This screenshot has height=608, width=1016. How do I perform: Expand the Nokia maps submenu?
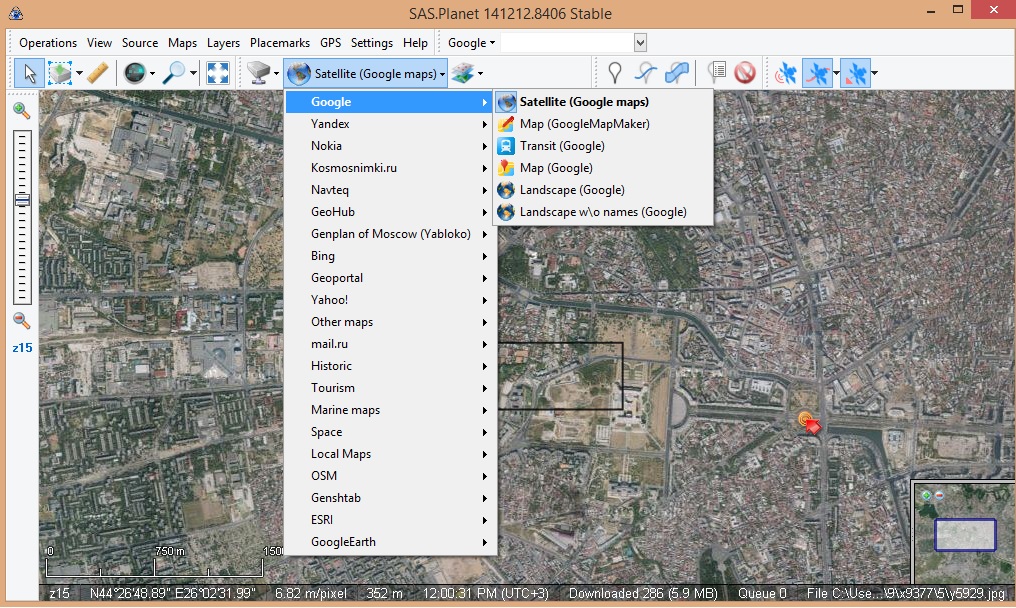tap(391, 146)
